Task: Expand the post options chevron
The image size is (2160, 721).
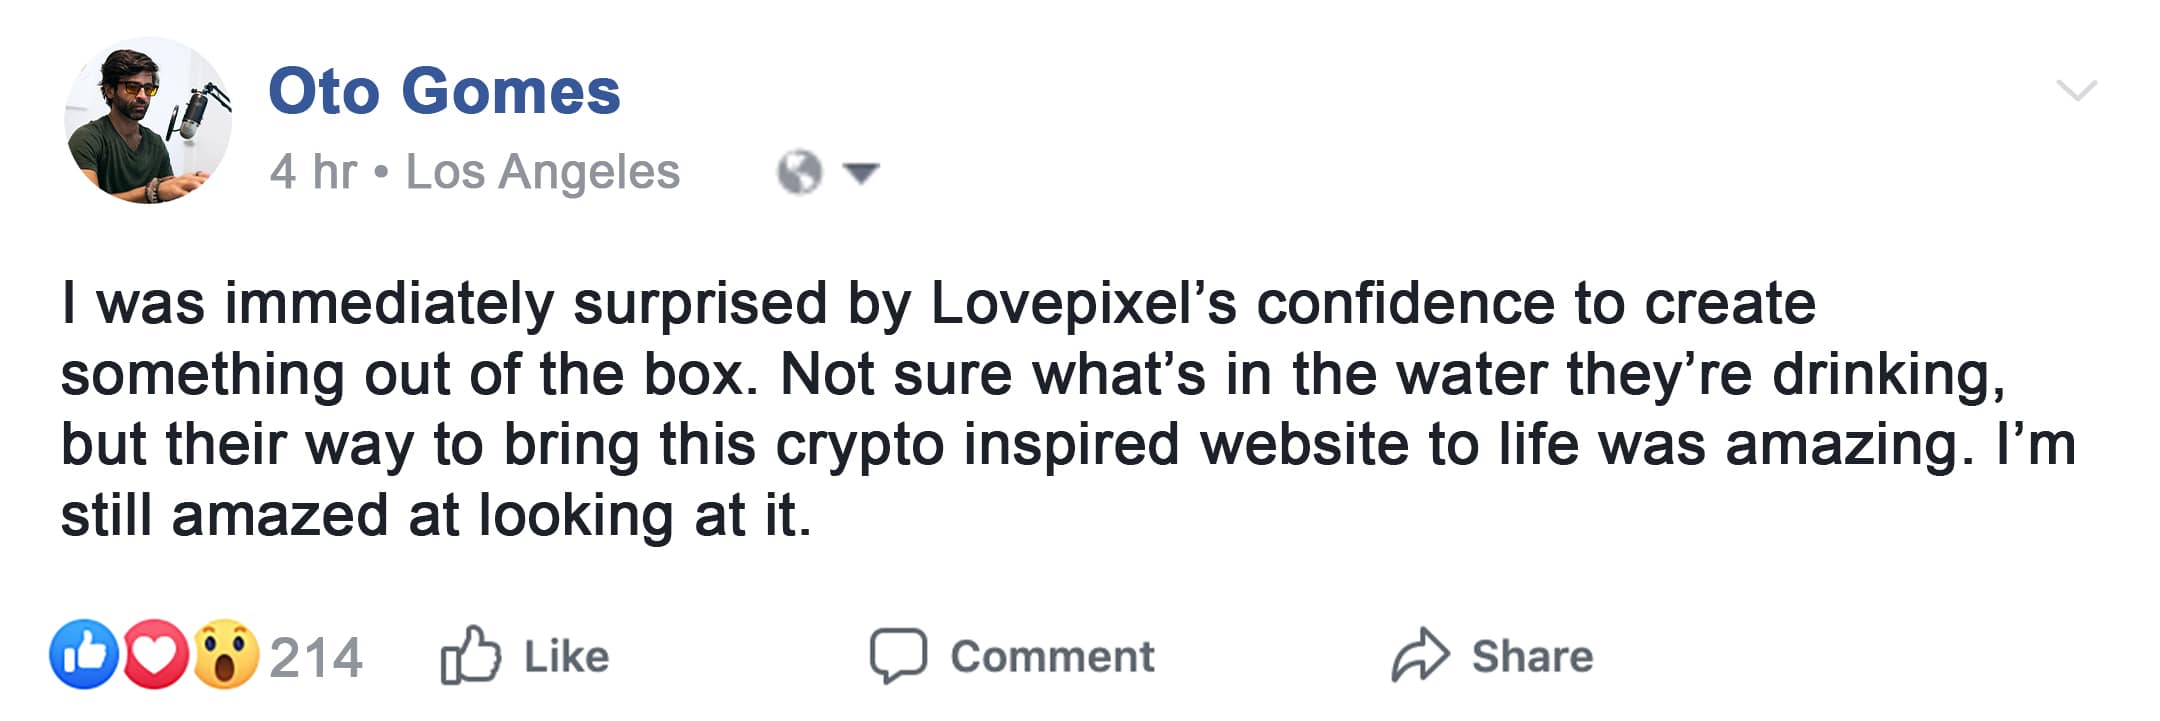Action: click(2076, 91)
